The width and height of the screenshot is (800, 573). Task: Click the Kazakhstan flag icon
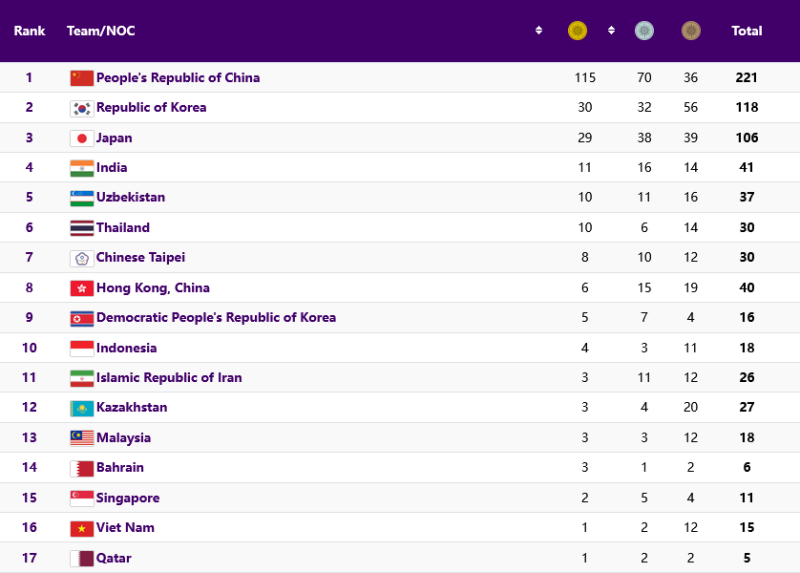point(82,408)
